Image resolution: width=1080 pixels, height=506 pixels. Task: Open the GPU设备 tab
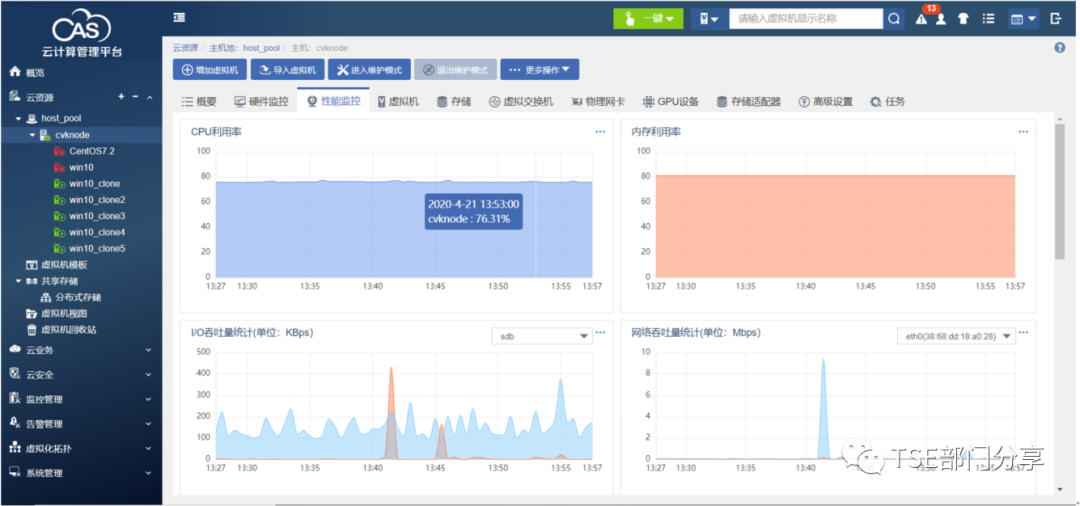(671, 102)
